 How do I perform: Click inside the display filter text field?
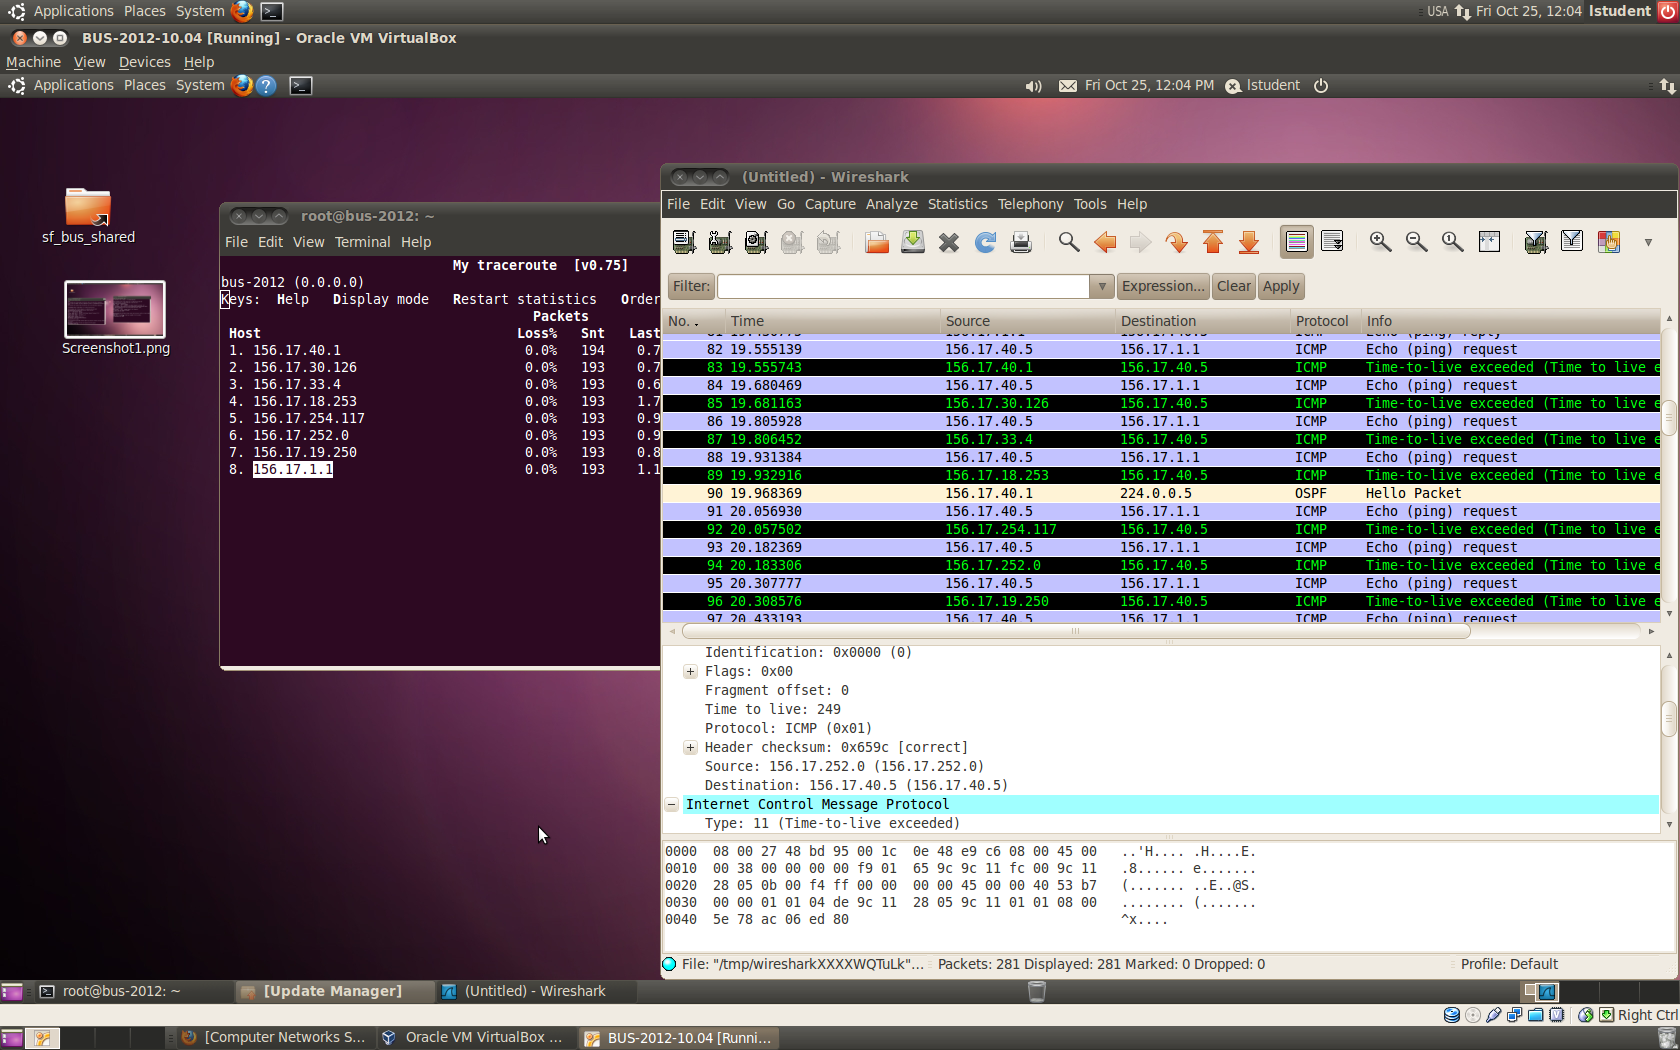[902, 287]
